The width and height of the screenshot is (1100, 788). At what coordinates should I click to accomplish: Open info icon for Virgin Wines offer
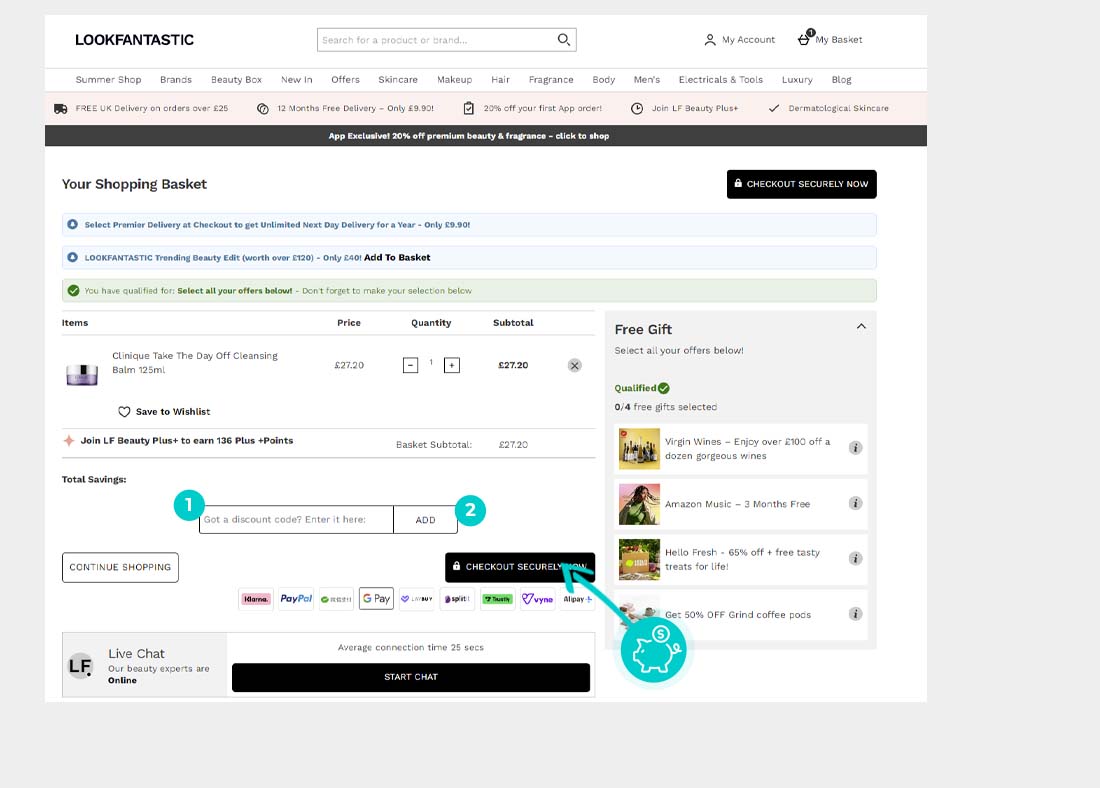pyautogui.click(x=855, y=448)
